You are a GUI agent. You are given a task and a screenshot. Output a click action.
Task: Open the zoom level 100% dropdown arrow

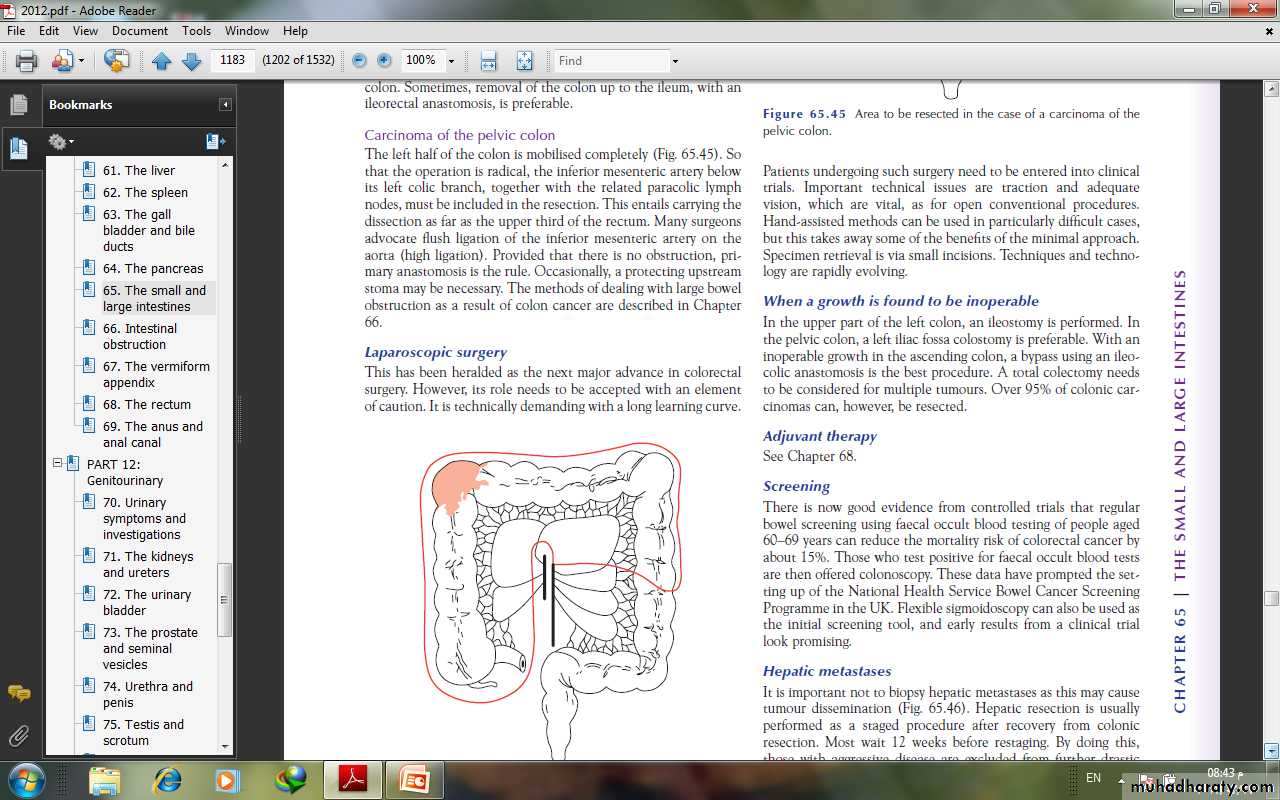451,61
